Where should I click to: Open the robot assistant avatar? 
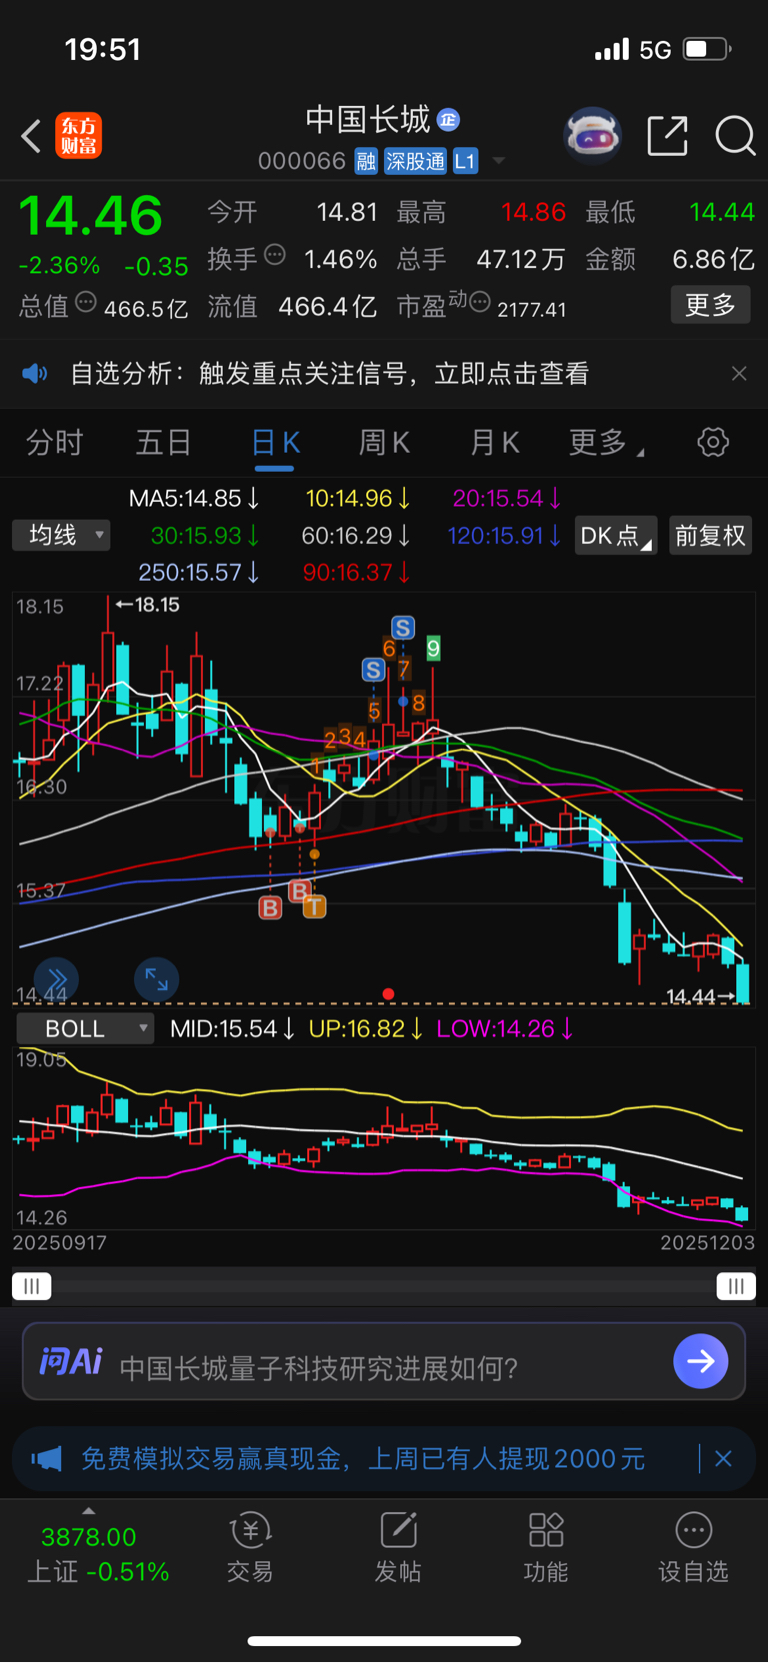pyautogui.click(x=593, y=135)
